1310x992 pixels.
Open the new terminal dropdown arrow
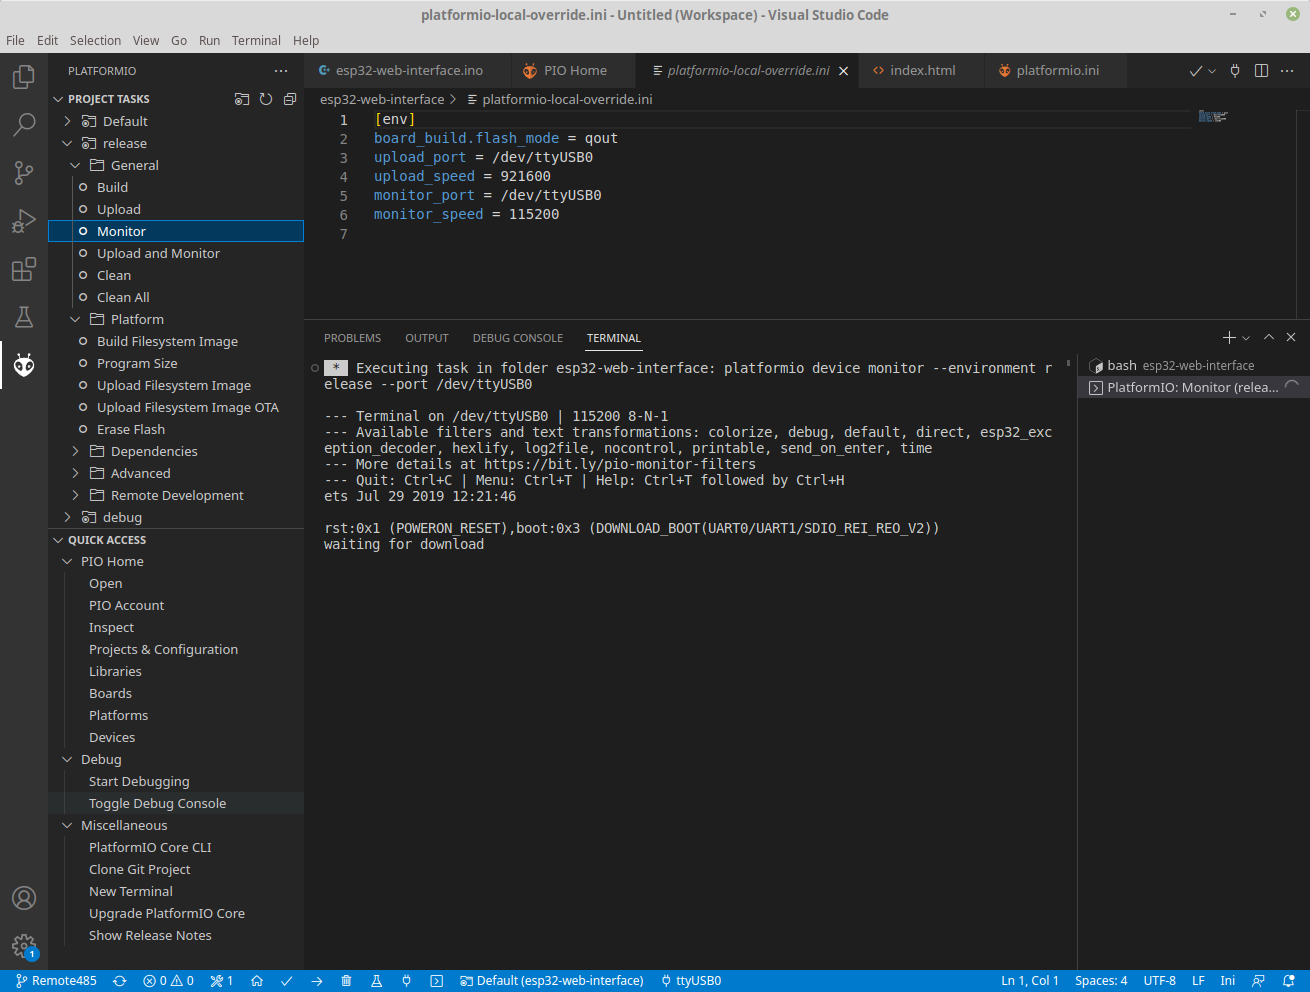click(1246, 338)
